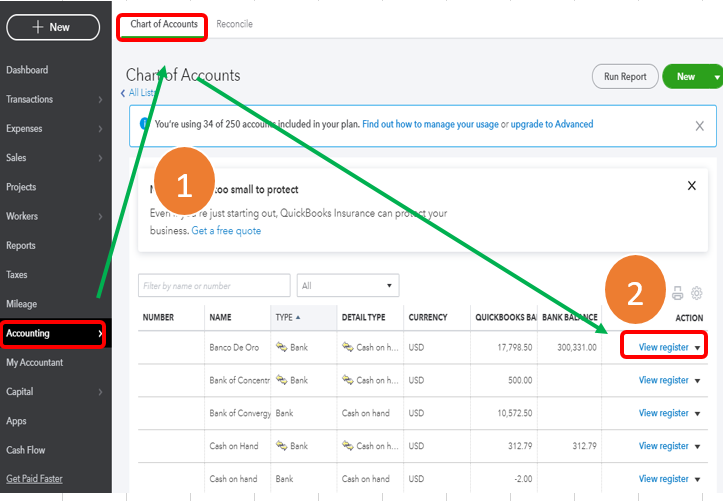Open dropdown arrow beside green New button

click(717, 77)
